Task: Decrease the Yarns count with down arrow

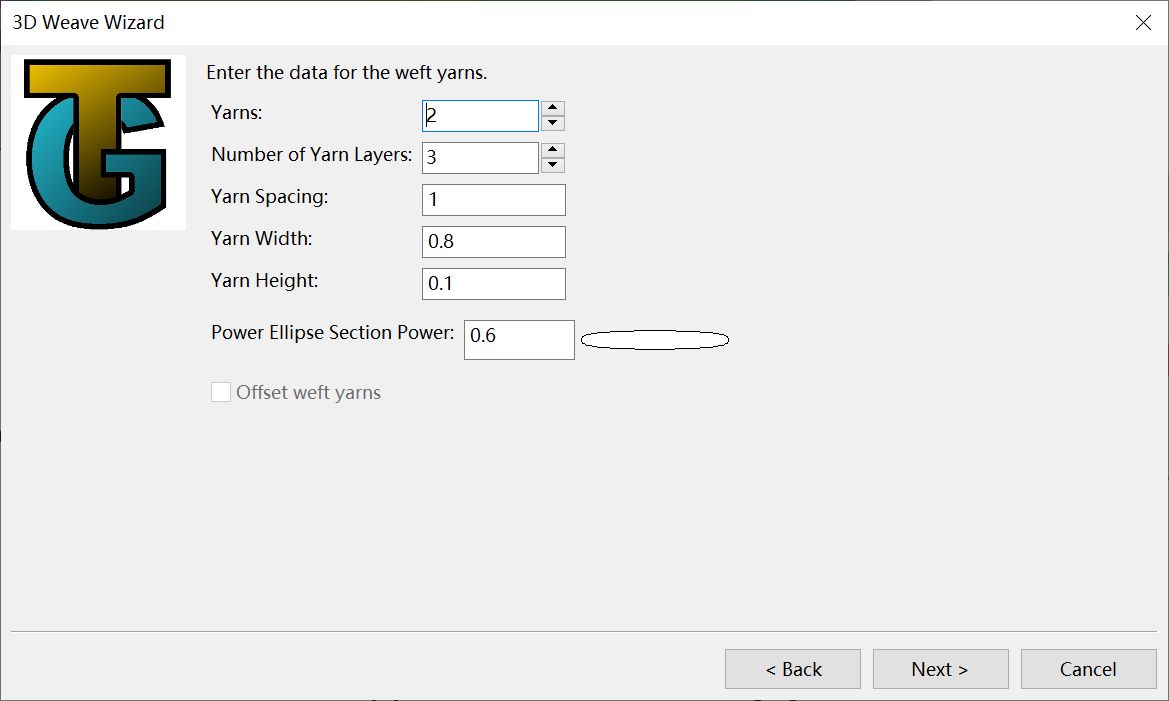Action: (x=553, y=124)
